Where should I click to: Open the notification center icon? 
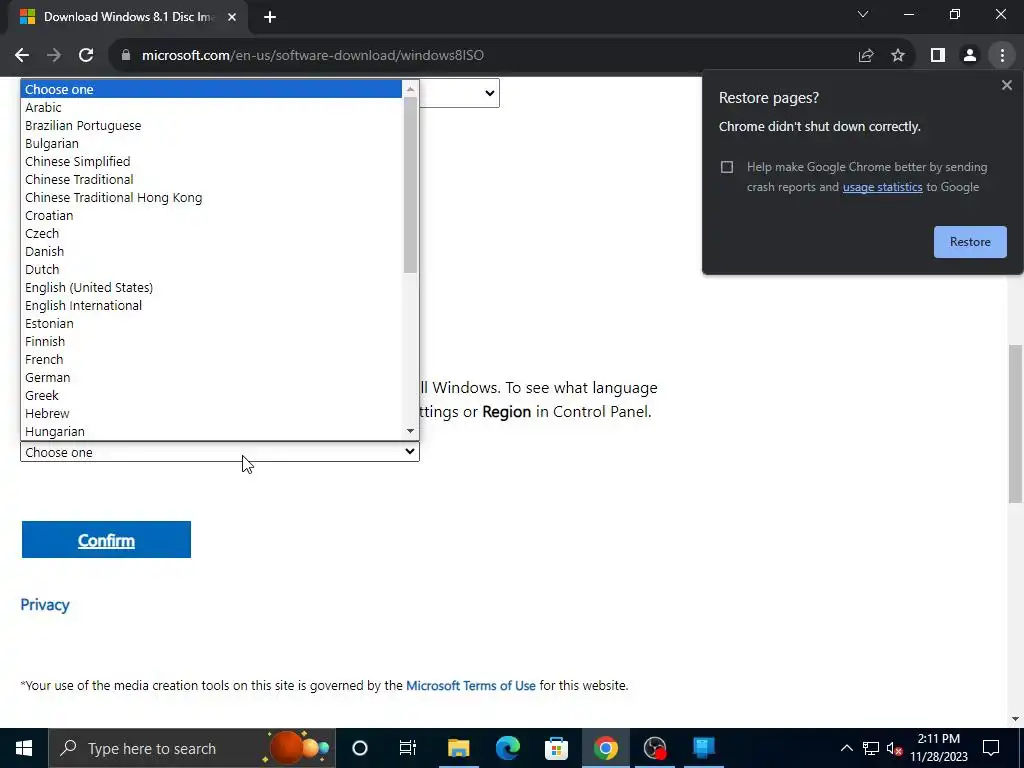click(991, 748)
